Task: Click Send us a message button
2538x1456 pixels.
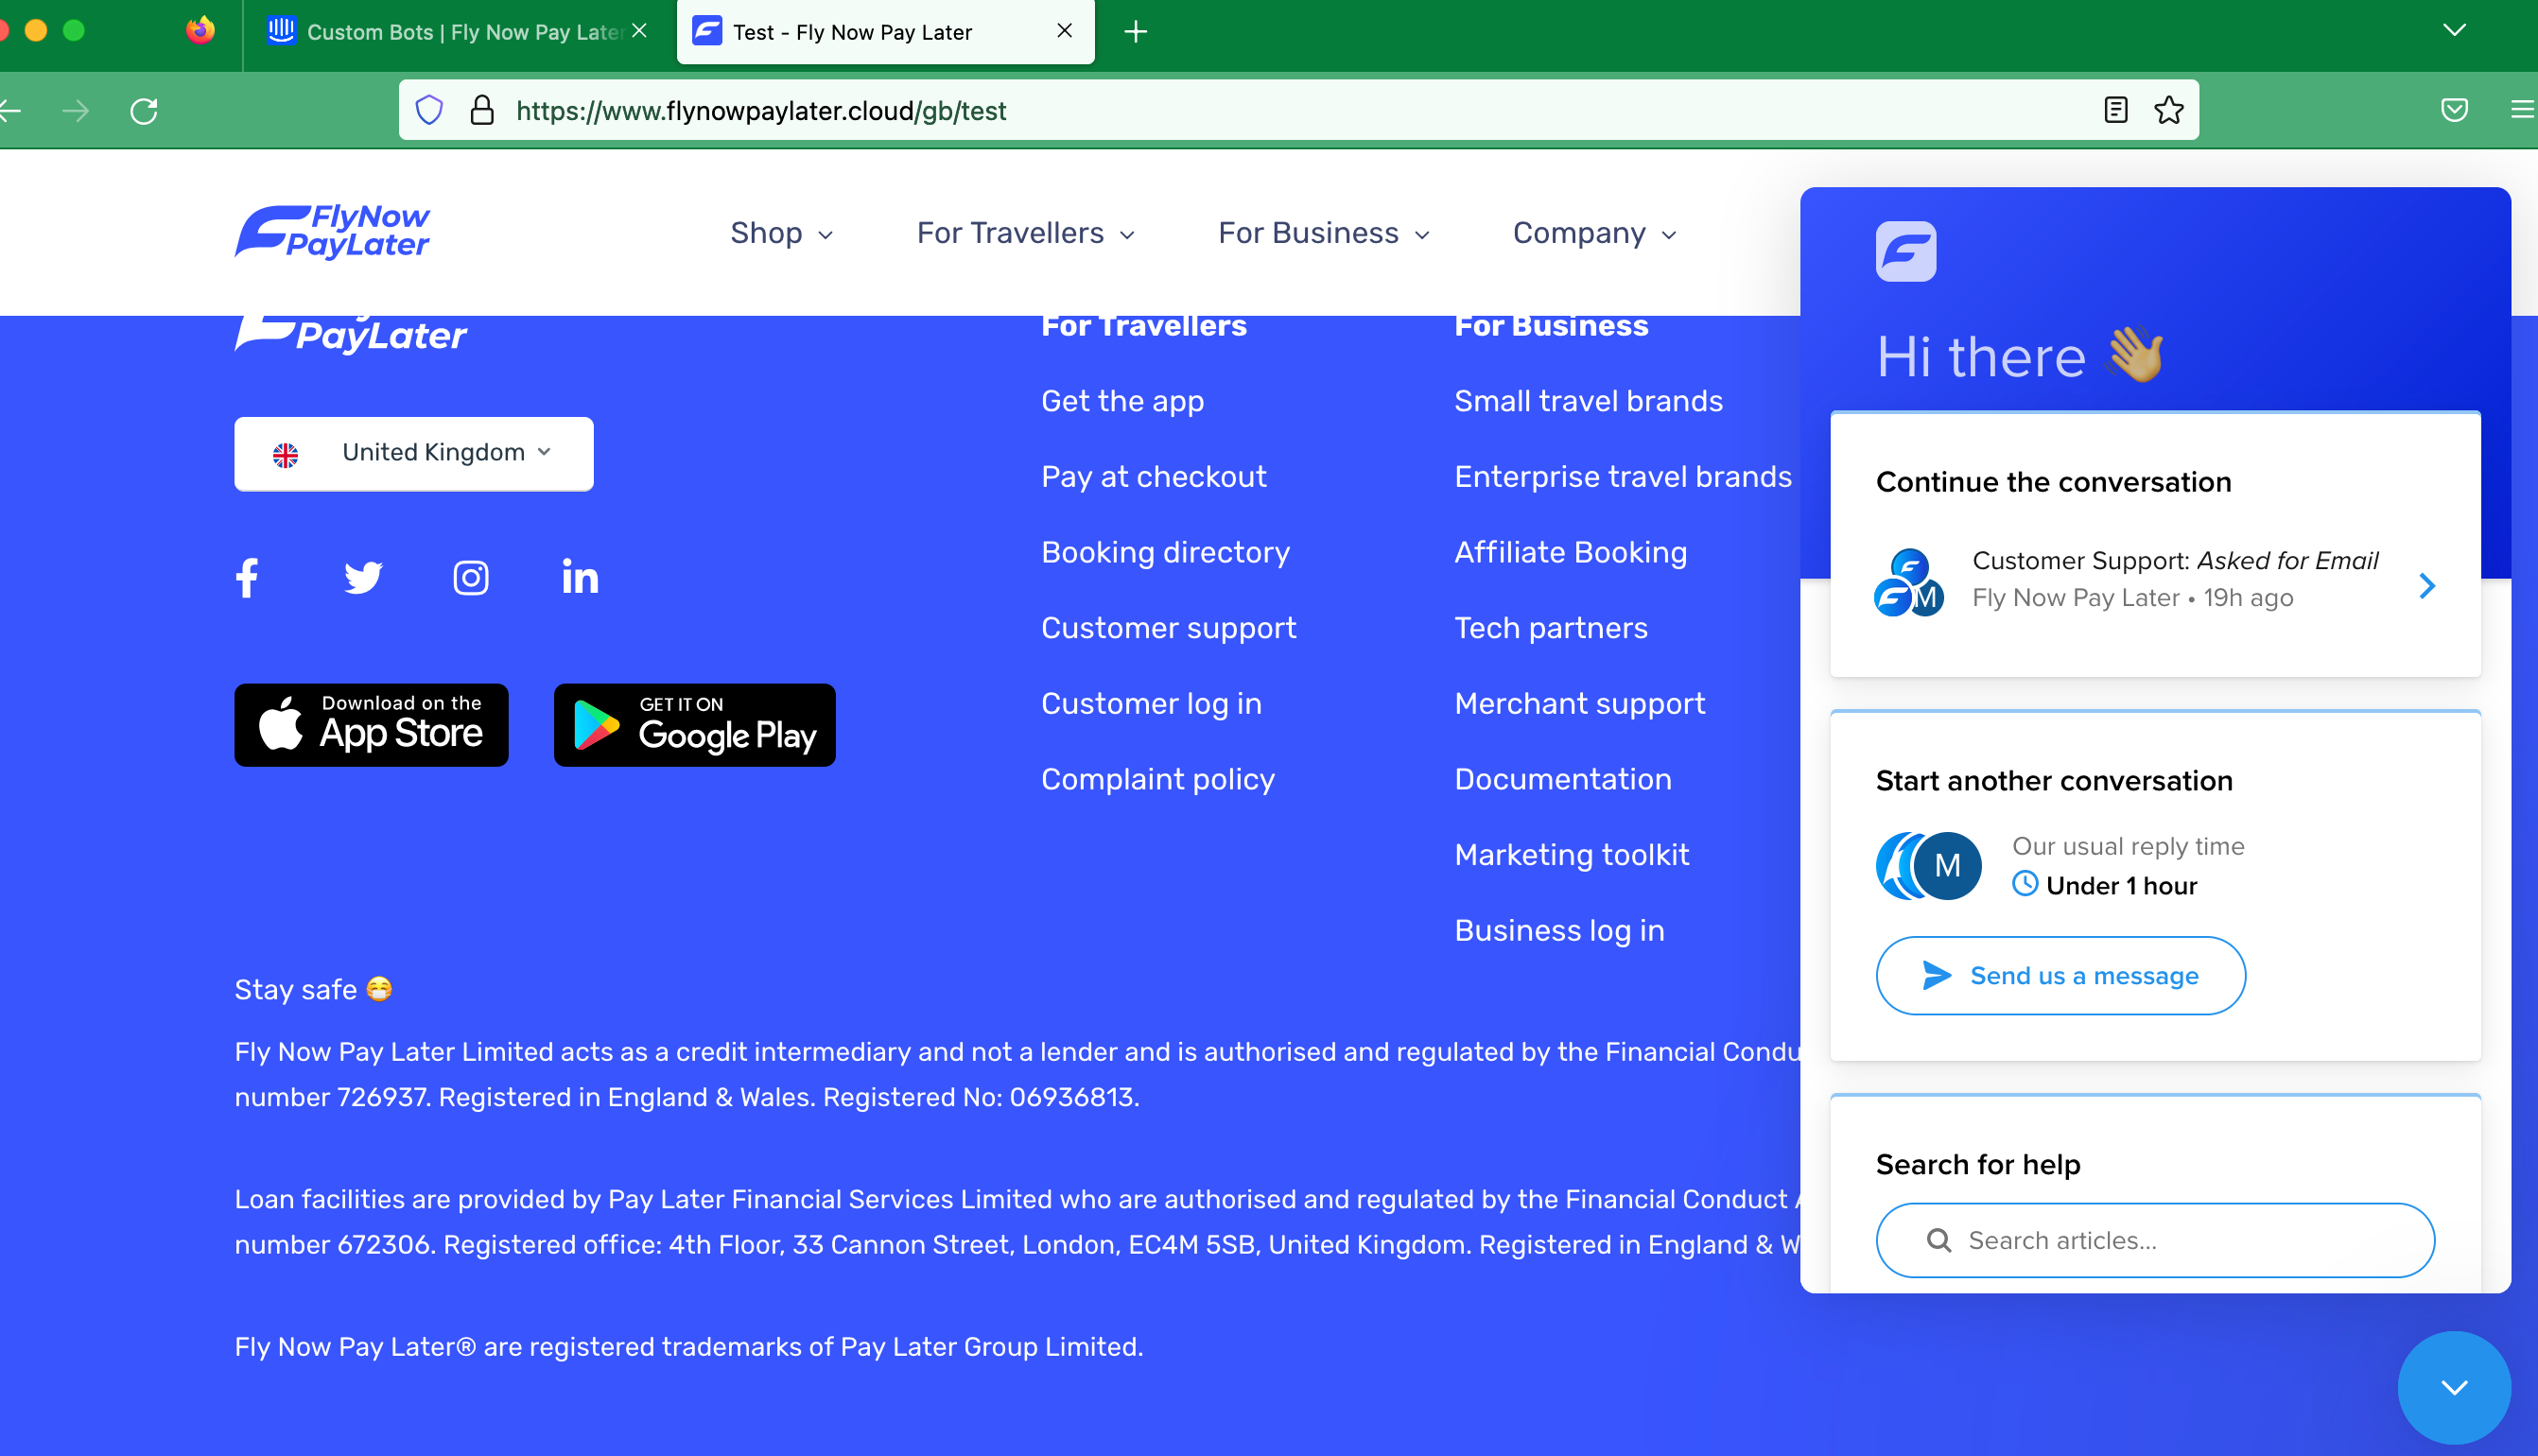Action: pos(2060,975)
